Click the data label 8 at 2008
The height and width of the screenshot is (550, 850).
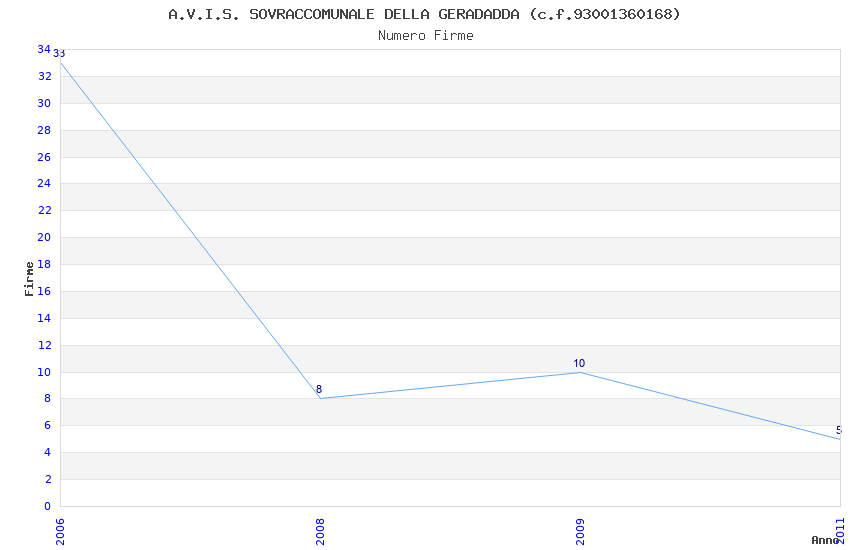point(319,389)
